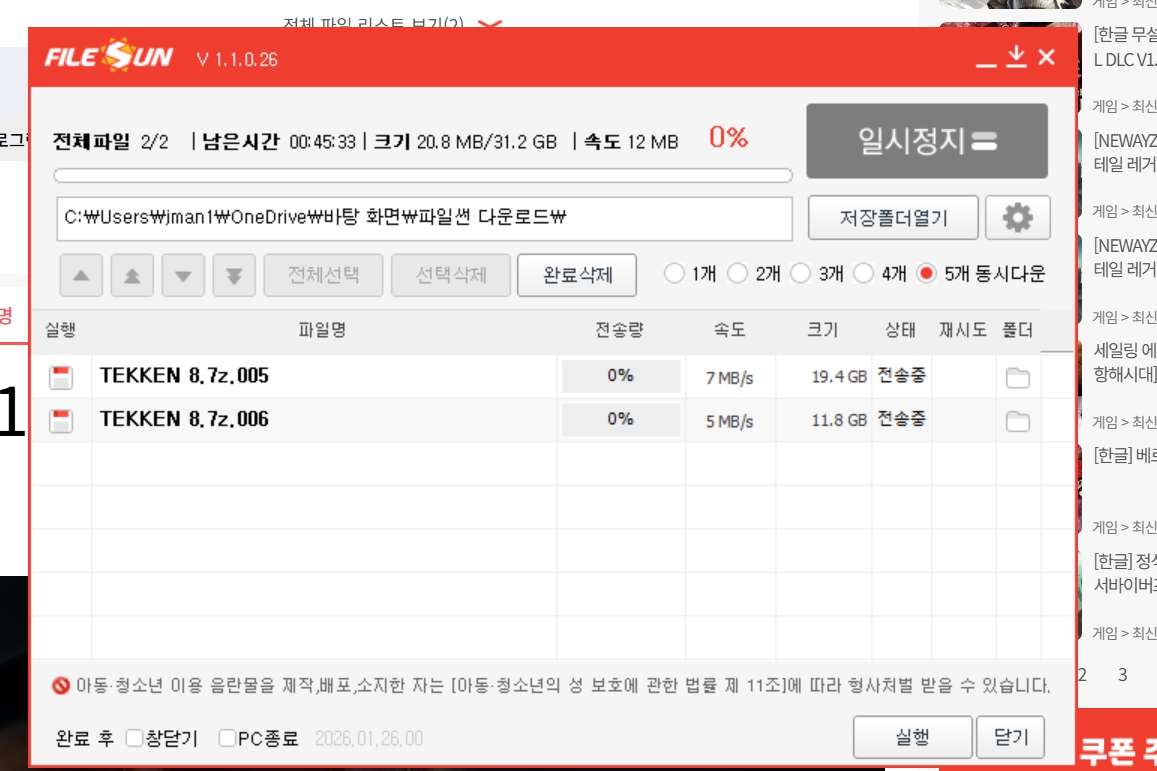Viewport: 1157px width, 771px height.
Task: Select 3개 simultaneous download option
Action: click(801, 274)
